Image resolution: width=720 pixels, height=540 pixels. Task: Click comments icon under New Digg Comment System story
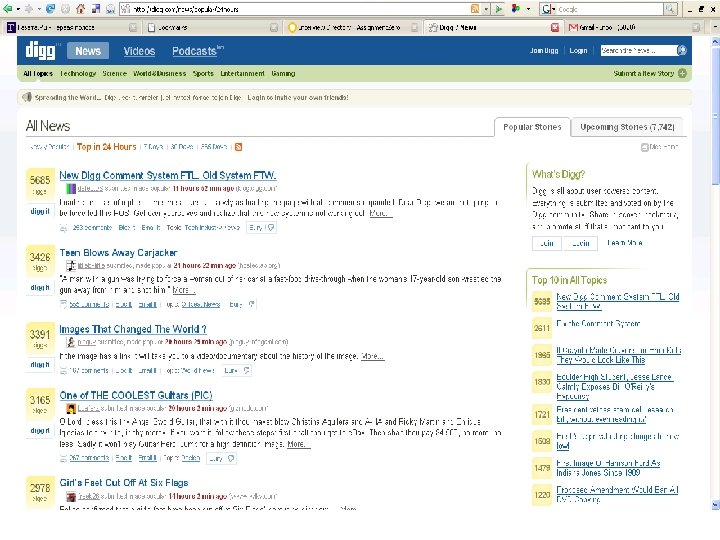point(63,227)
